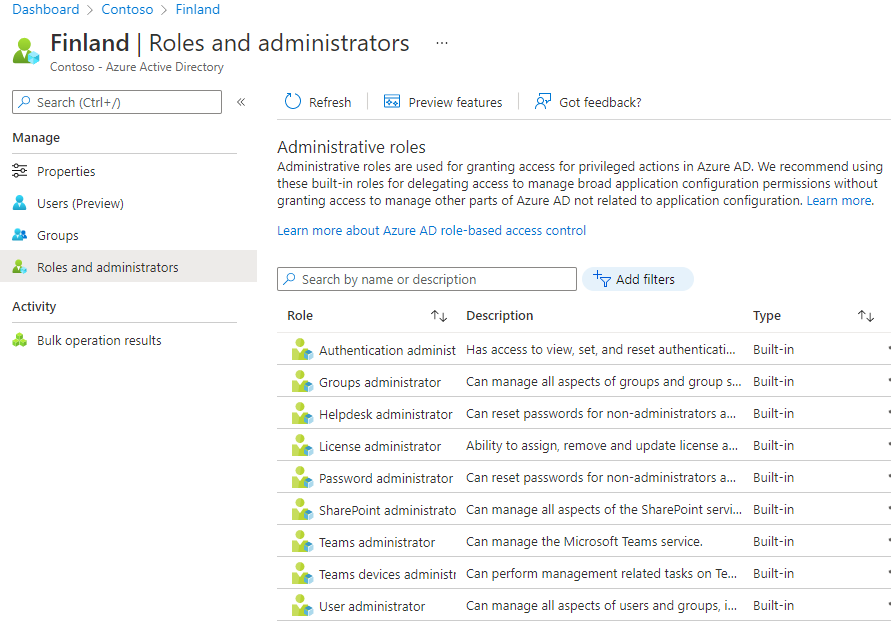Sort the list by the Role column
The width and height of the screenshot is (891, 644).
[438, 316]
